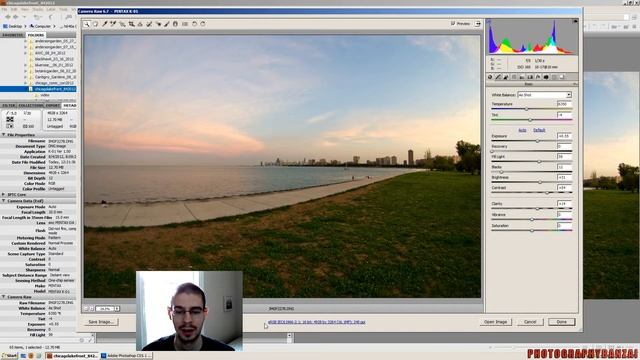The width and height of the screenshot is (640, 360).
Task: Collapse the Camera Raw metadata section
Action: click(4, 297)
